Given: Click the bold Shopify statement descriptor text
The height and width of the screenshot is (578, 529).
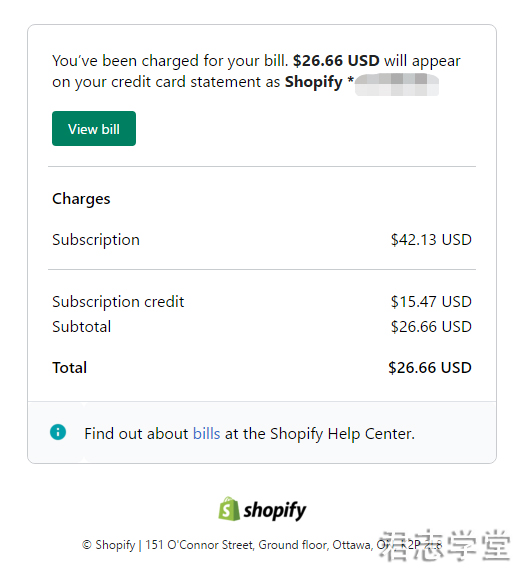Looking at the screenshot, I should point(314,82).
